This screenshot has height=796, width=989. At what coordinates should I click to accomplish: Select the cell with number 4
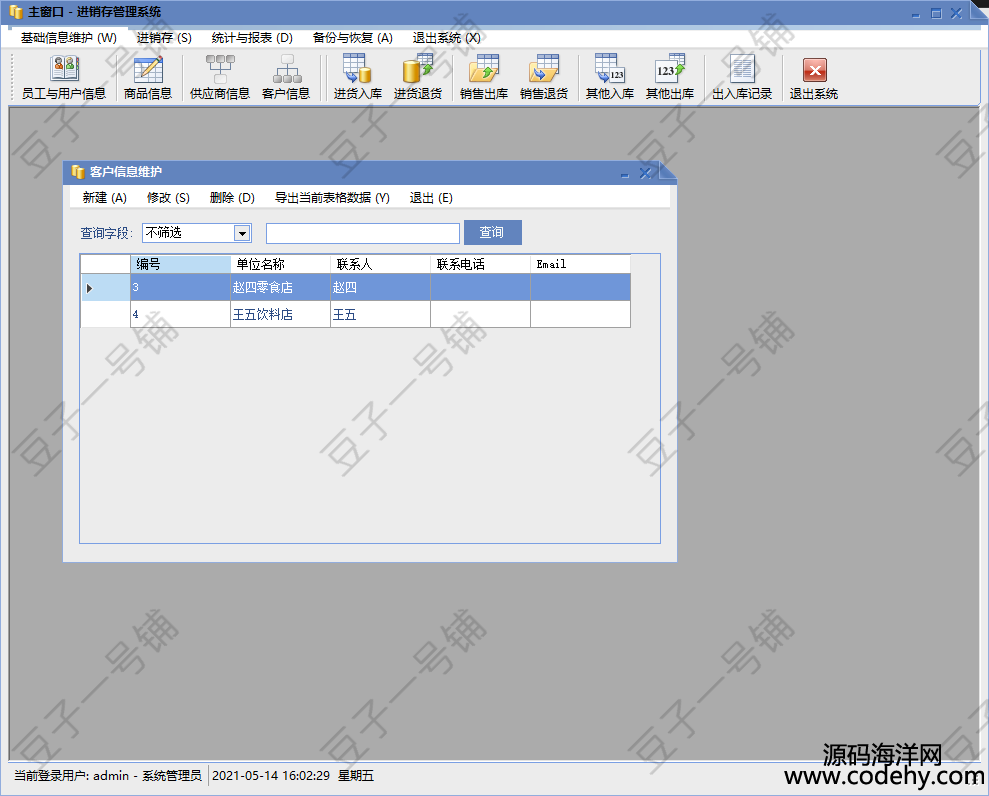(180, 314)
